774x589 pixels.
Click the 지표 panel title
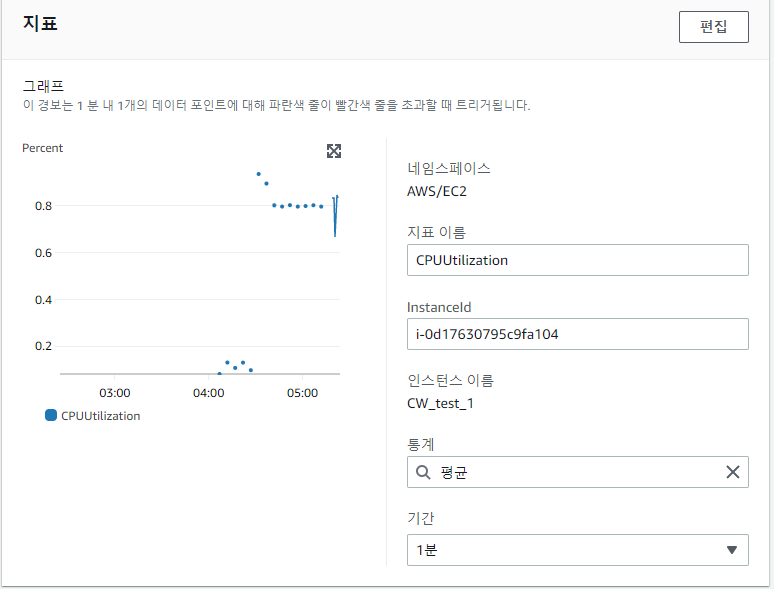coord(40,23)
